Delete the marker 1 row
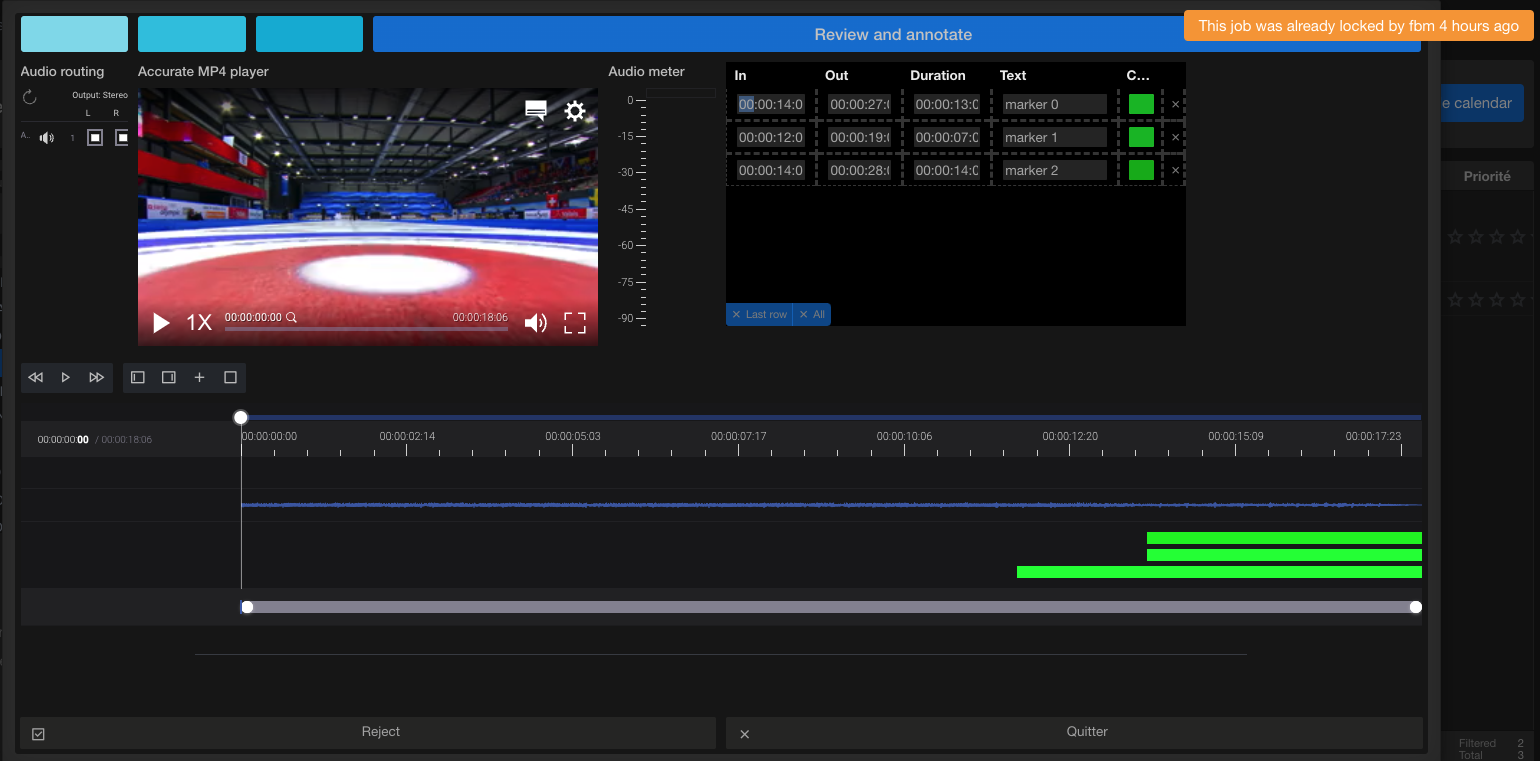1540x761 pixels. [1176, 137]
